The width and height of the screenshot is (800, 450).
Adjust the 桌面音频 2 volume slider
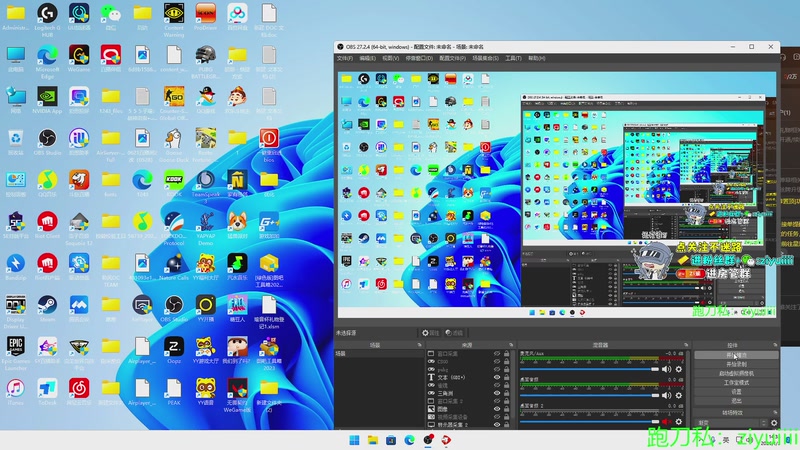(x=589, y=421)
